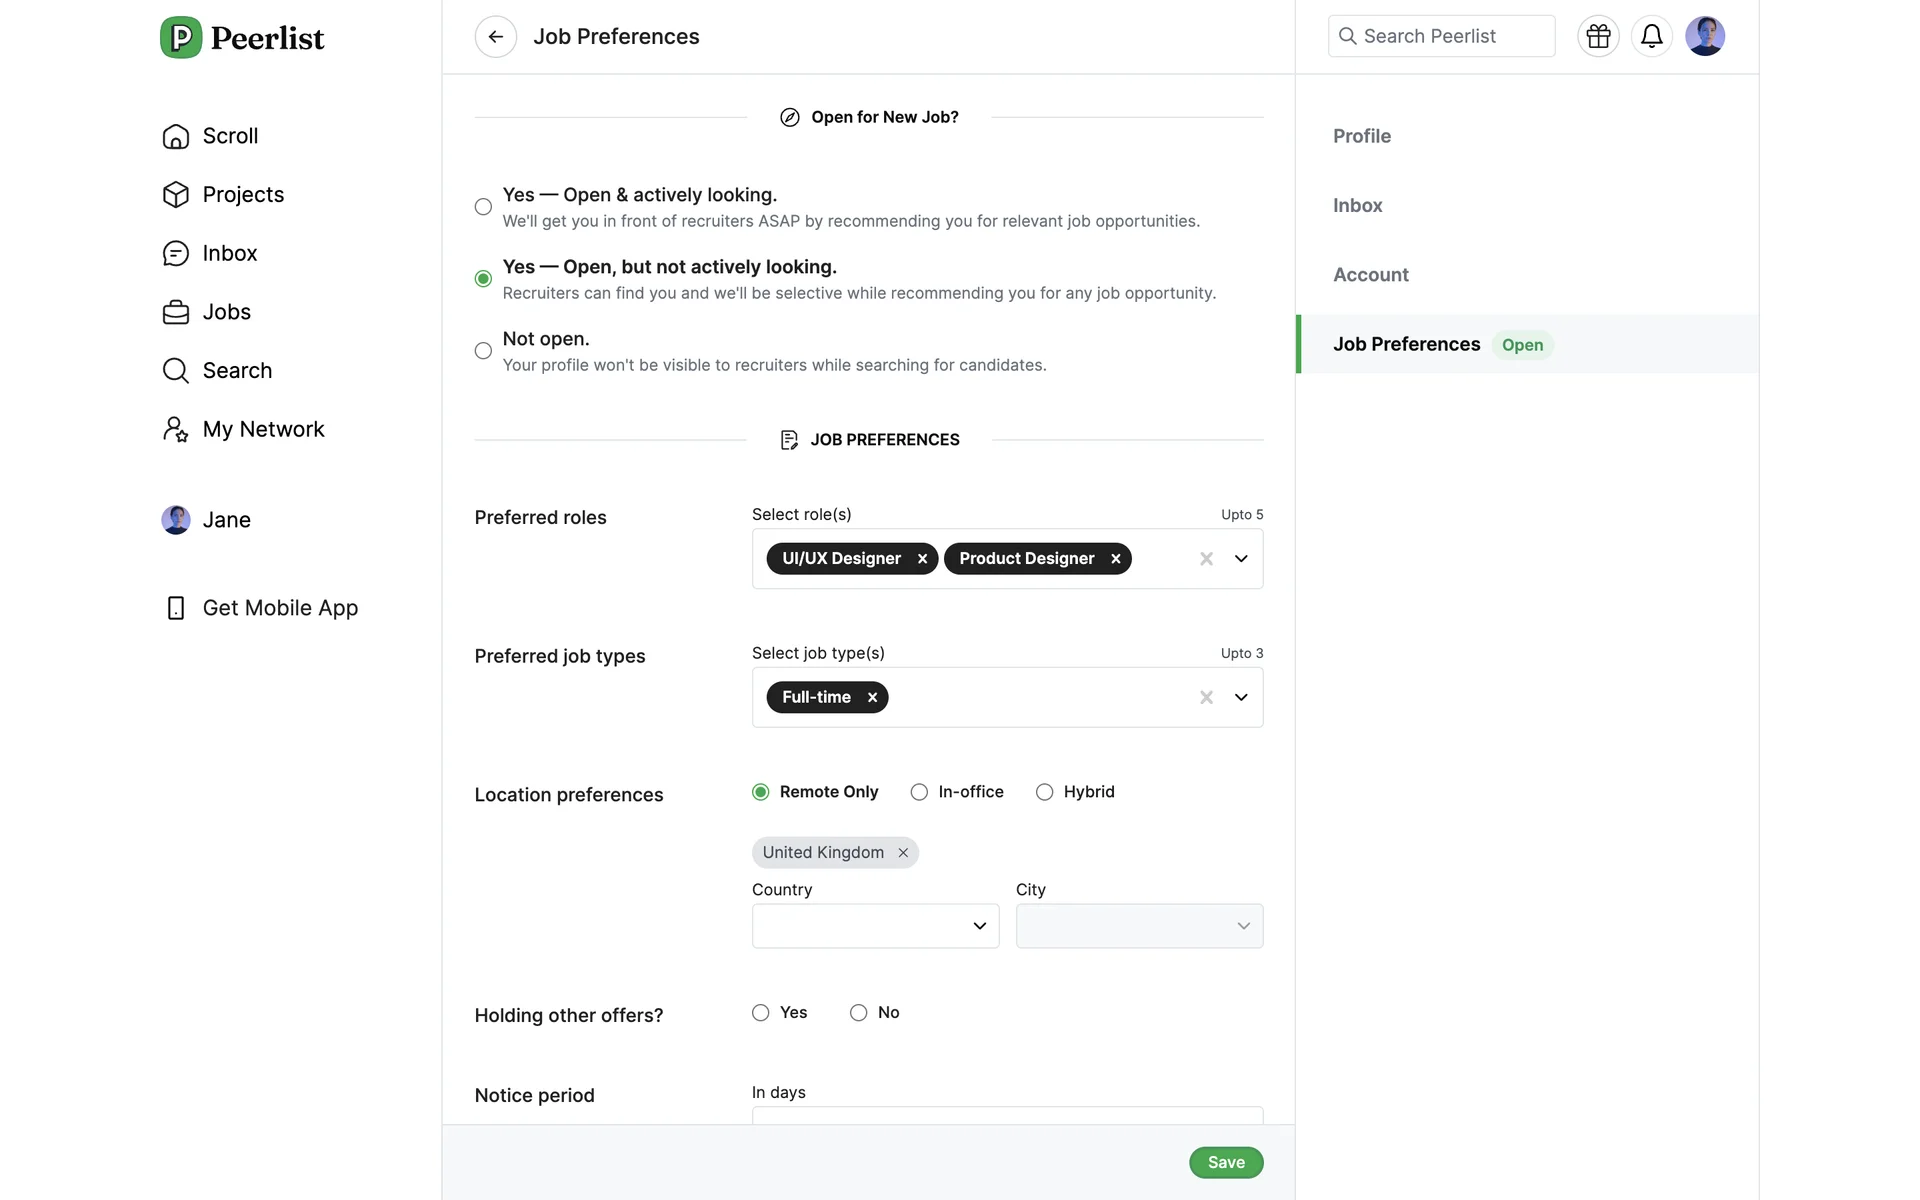Choose Hybrid location preference

click(1044, 792)
